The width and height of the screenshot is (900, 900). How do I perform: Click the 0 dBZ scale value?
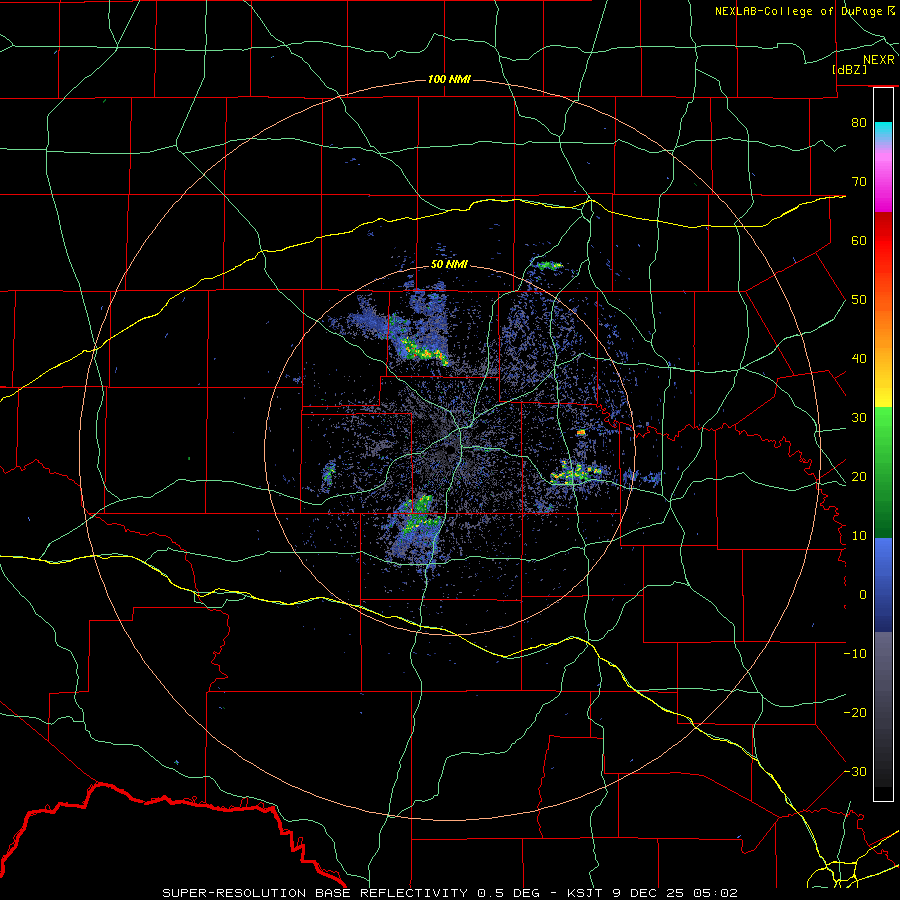pos(863,595)
